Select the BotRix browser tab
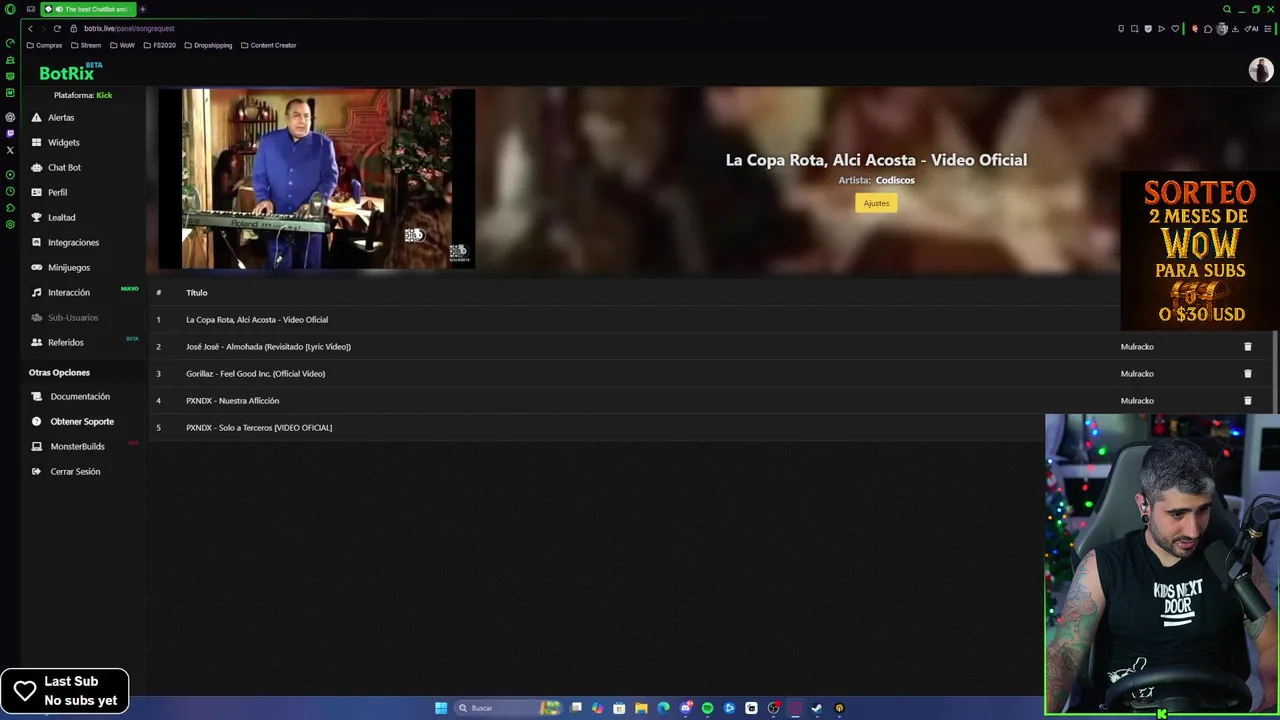 point(88,9)
